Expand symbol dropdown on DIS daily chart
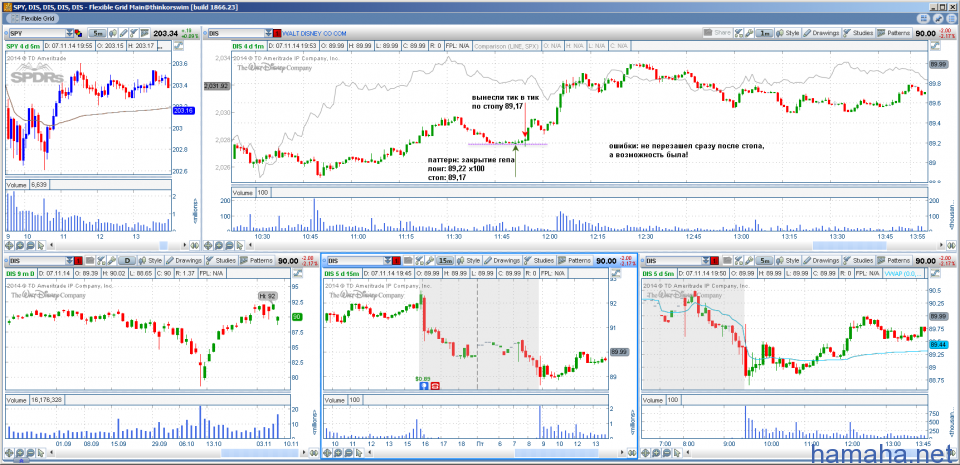The image size is (960, 465). 70,260
